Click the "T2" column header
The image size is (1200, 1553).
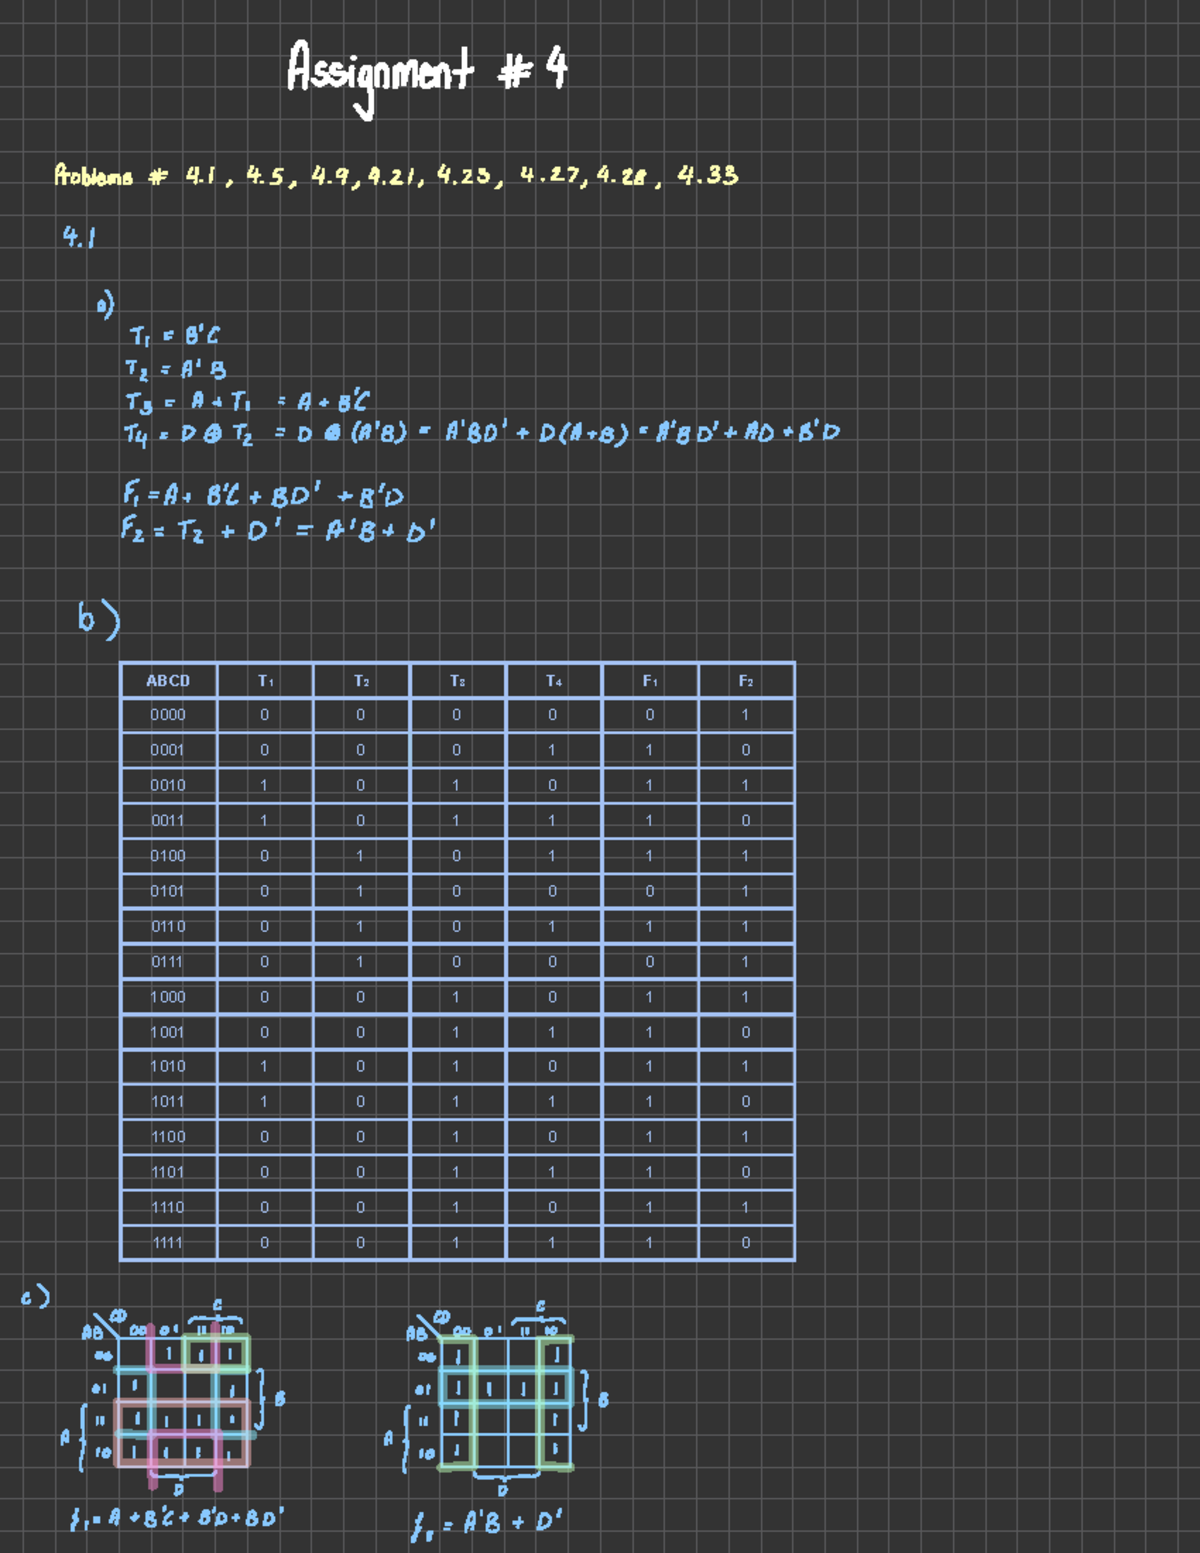tap(361, 680)
